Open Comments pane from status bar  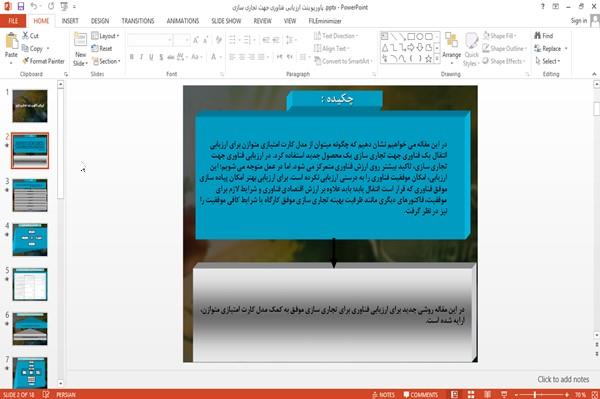421,394
